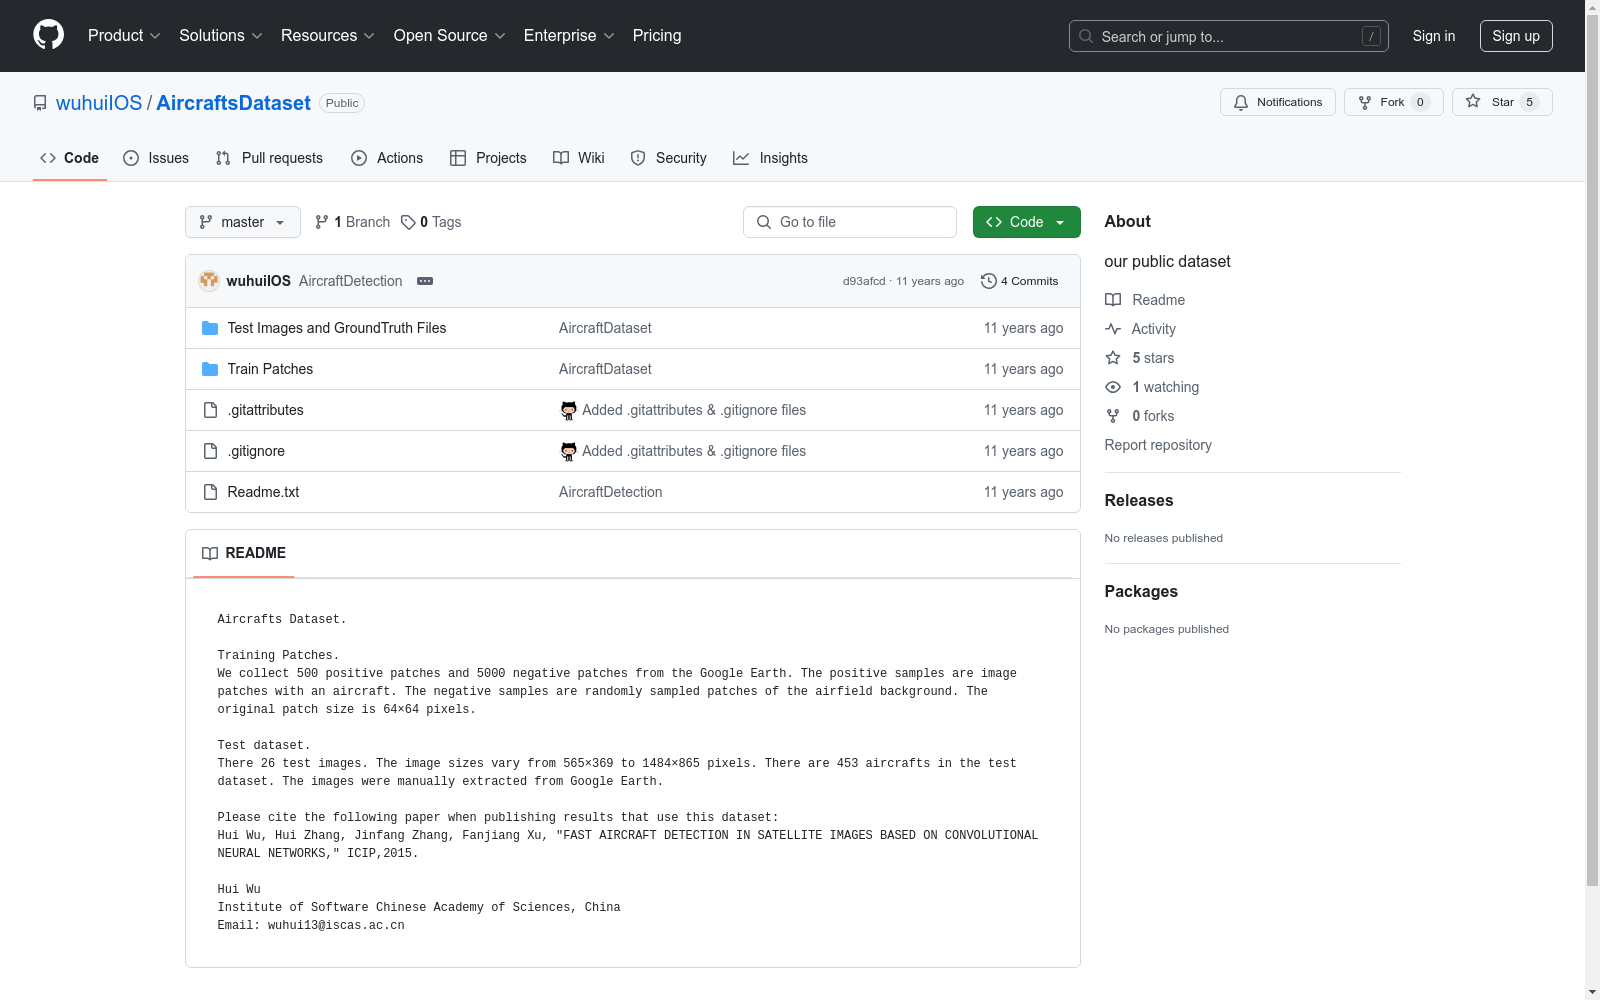
Task: Fork this repository
Action: point(1393,102)
